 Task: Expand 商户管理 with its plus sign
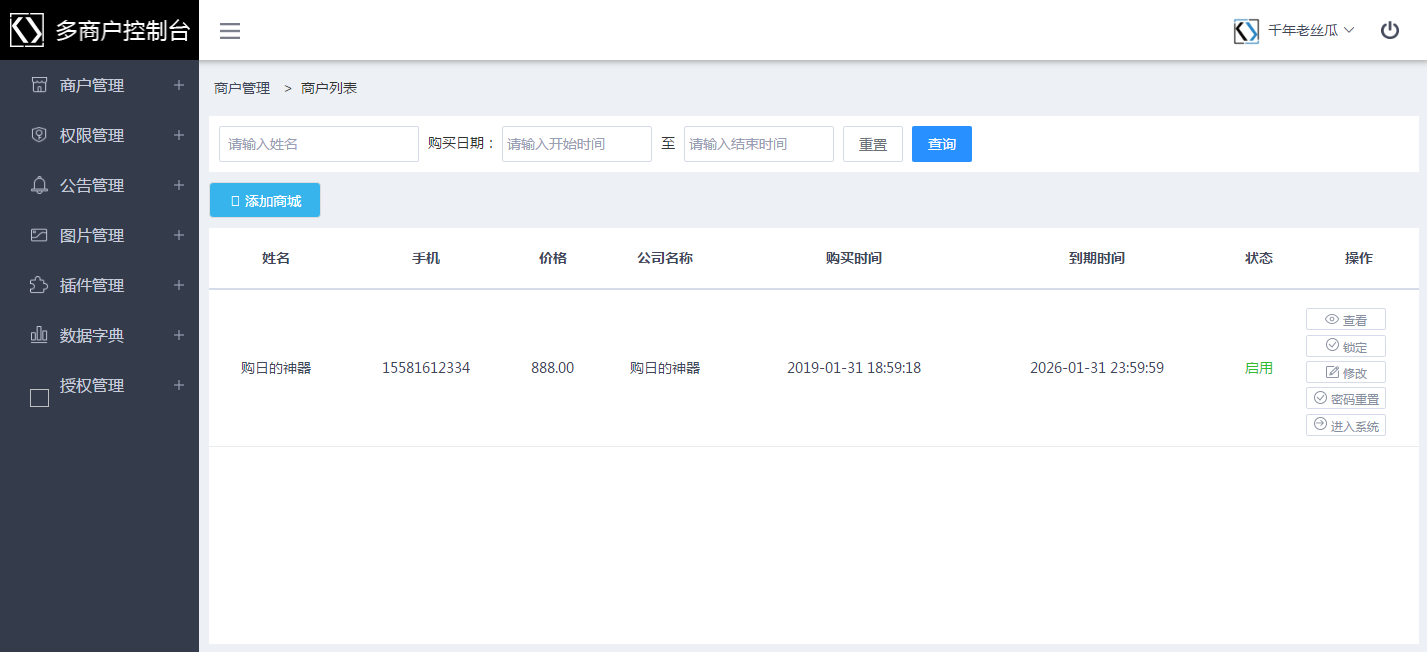(179, 85)
